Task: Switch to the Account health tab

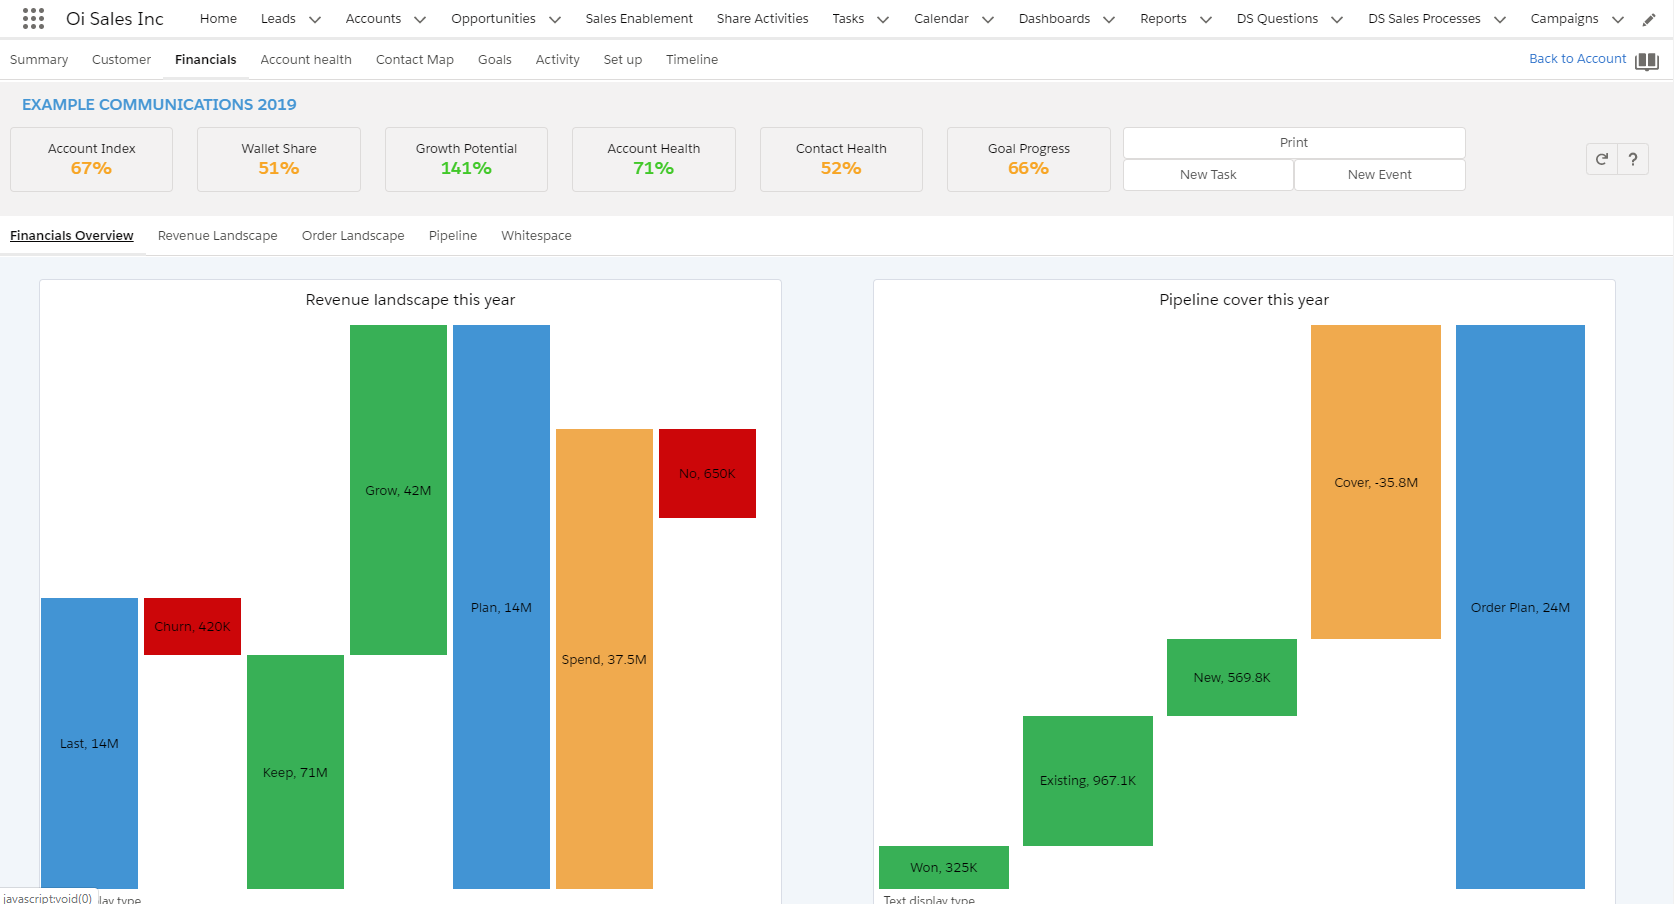Action: pos(306,60)
